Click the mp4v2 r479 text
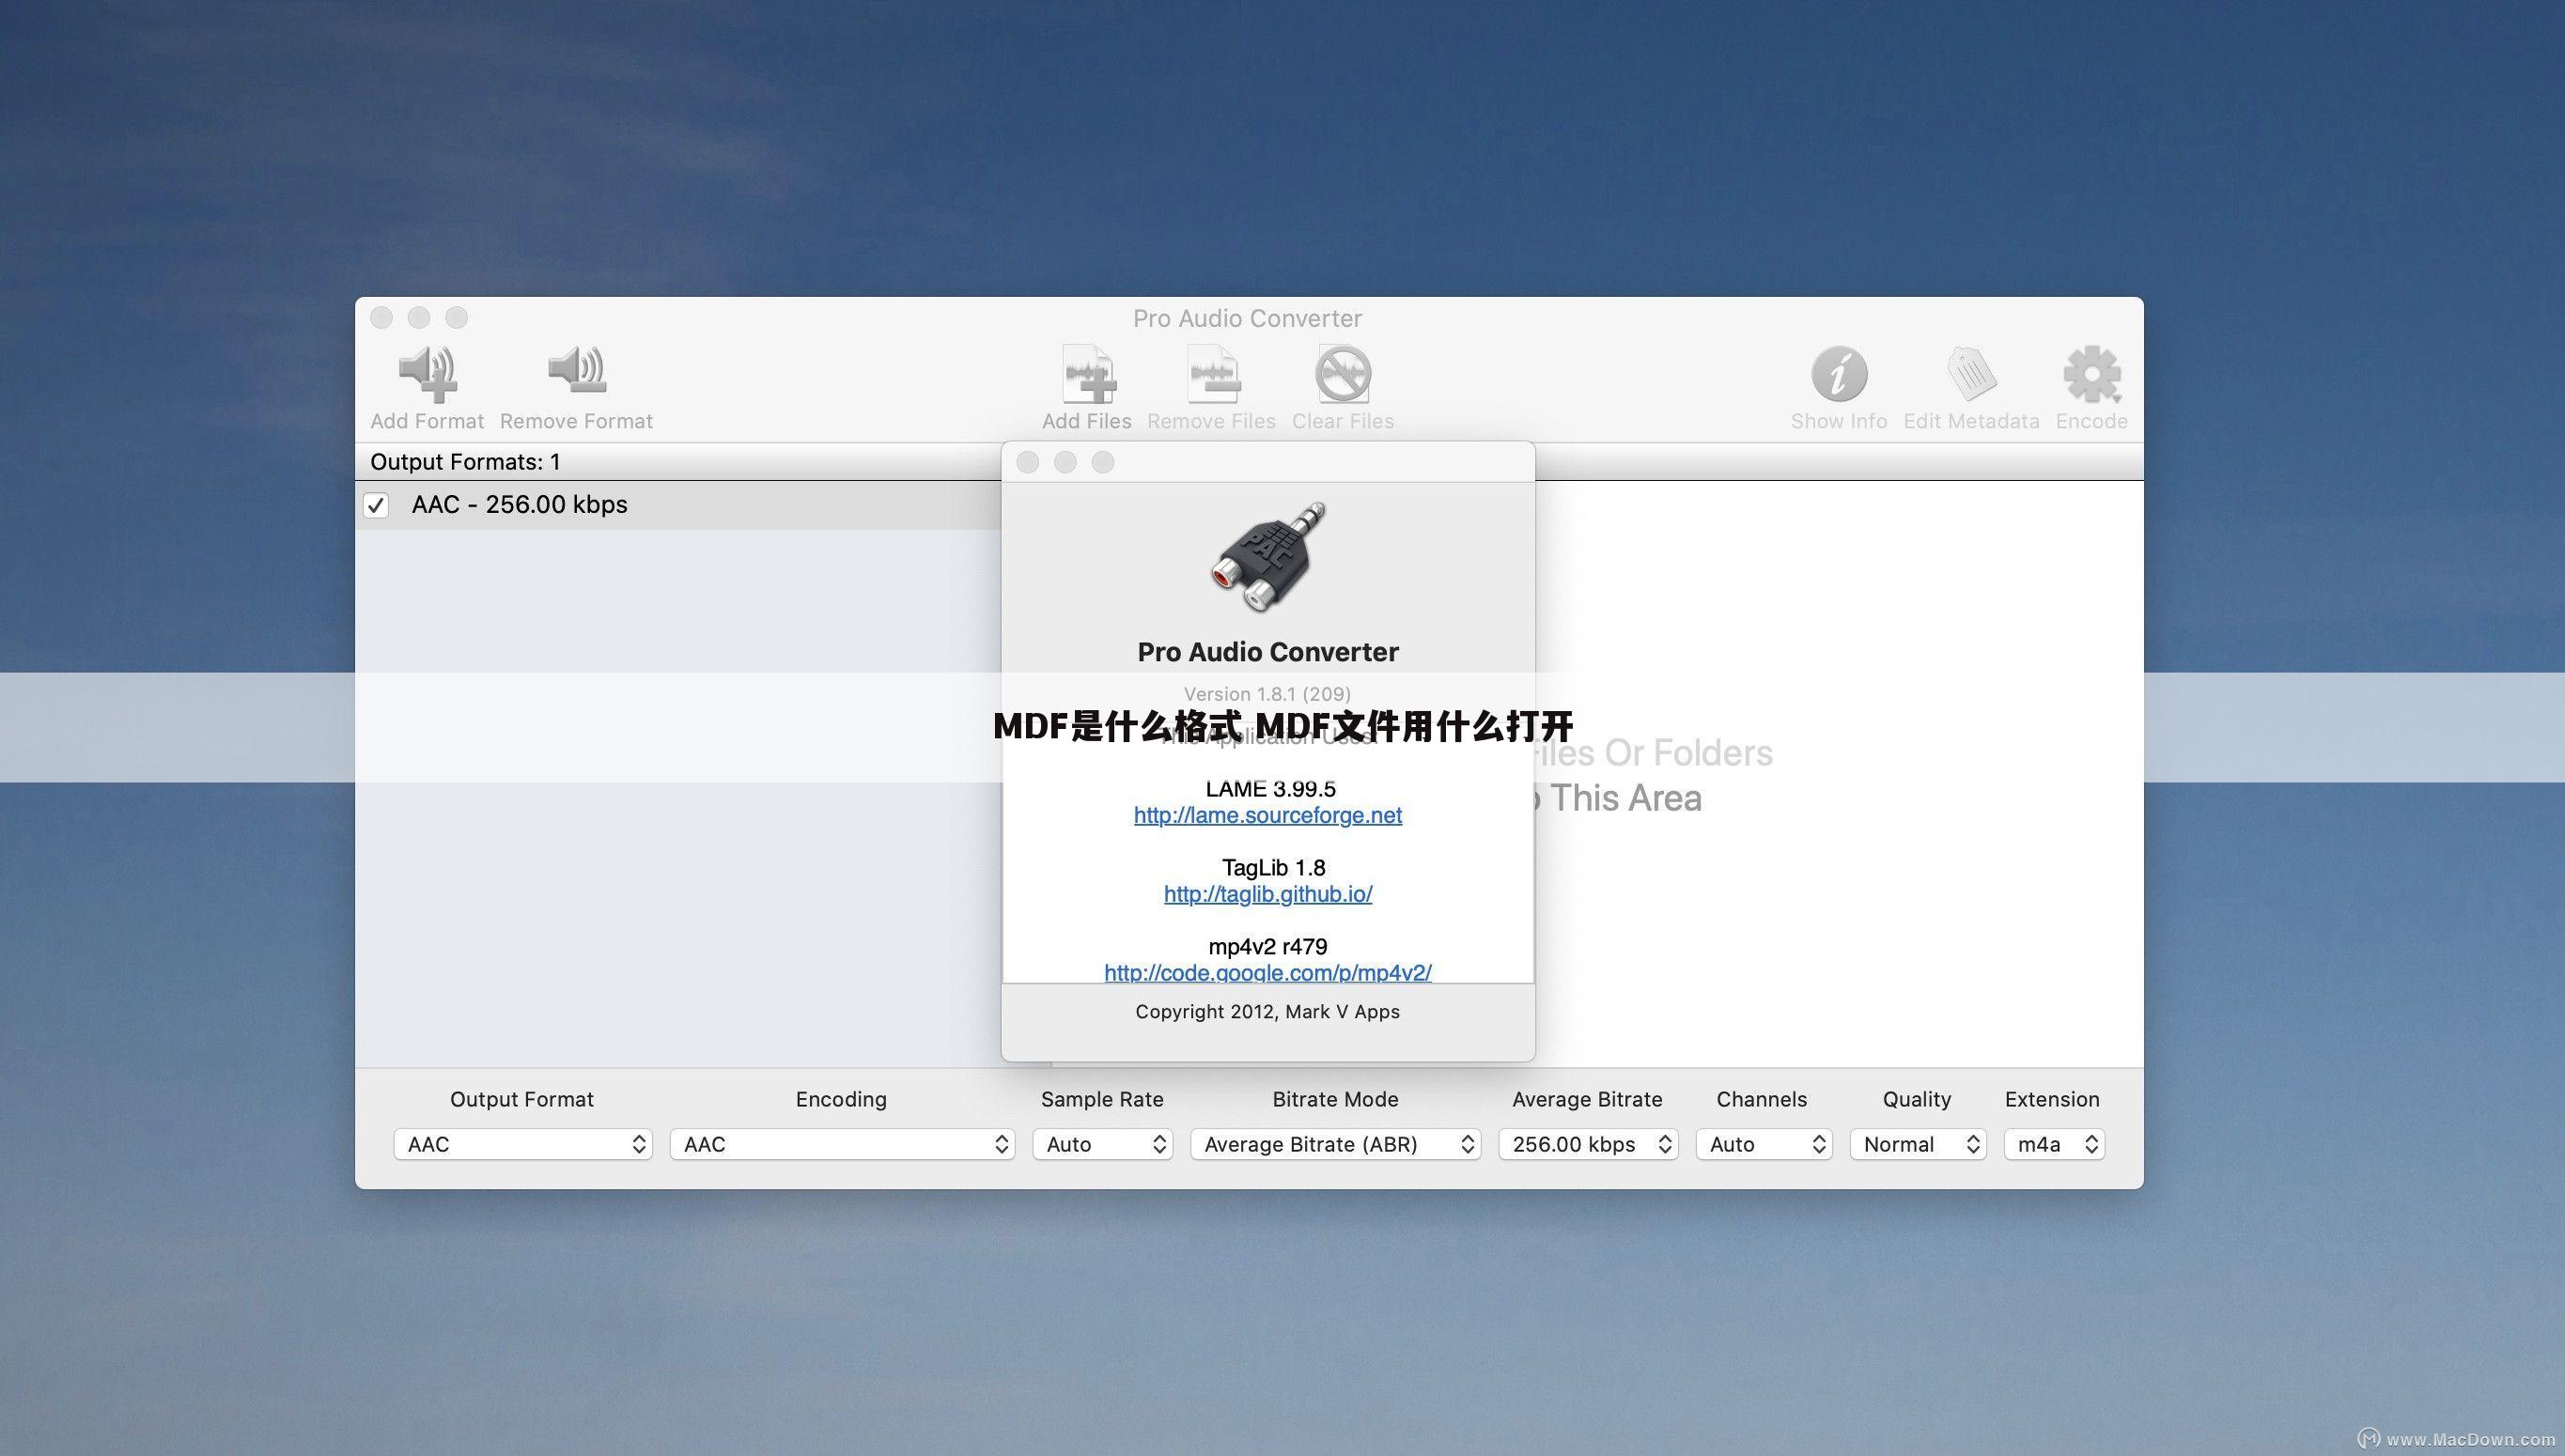Screen dimensions: 2565x1456 pos(1268,946)
